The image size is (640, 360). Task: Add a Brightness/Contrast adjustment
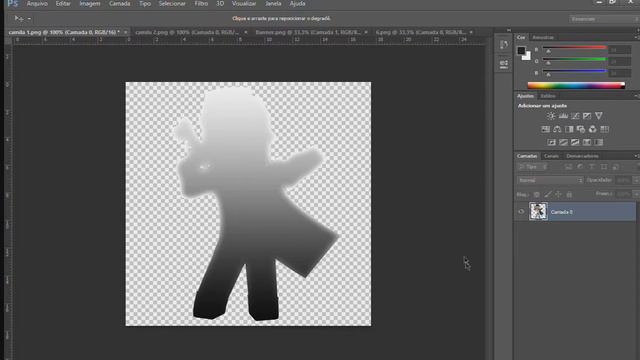point(551,116)
